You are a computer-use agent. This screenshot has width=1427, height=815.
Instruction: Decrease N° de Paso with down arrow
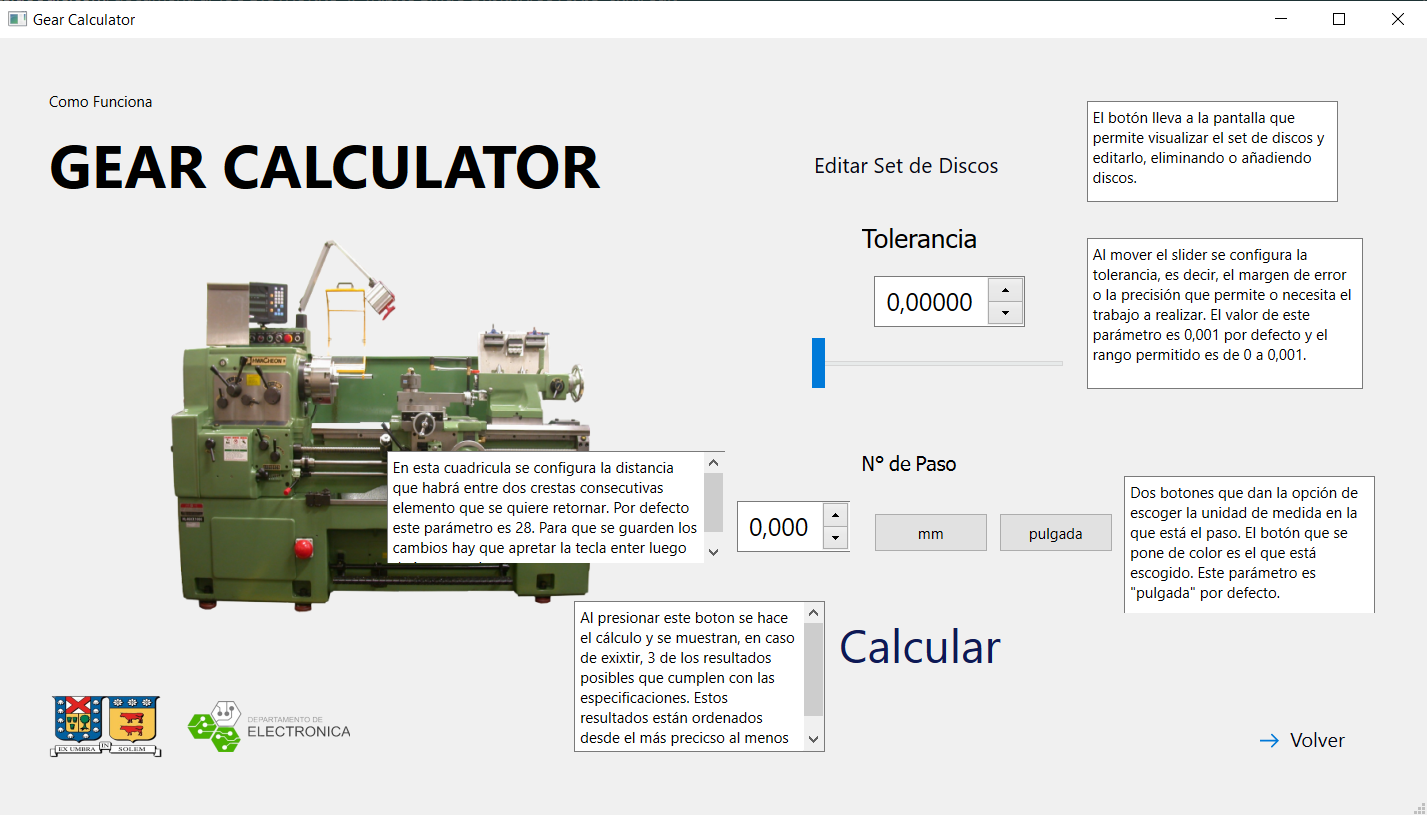pyautogui.click(x=836, y=539)
